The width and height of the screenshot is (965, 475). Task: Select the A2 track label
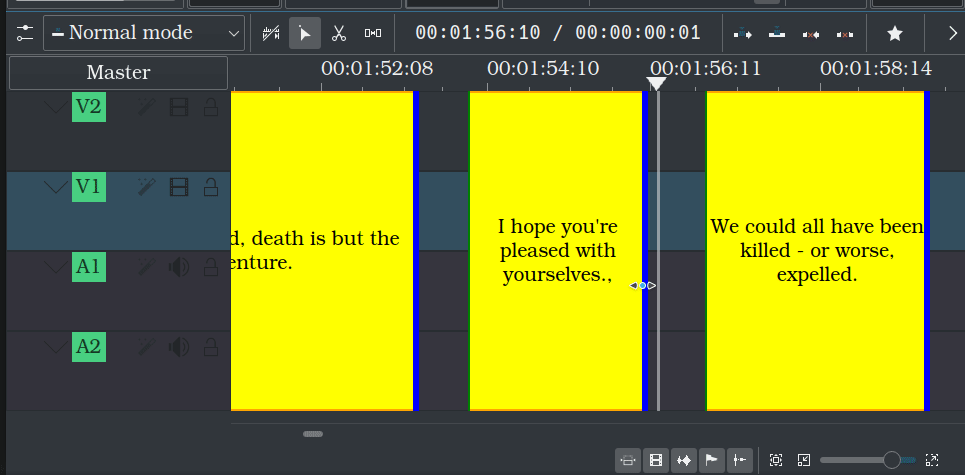[x=89, y=346]
